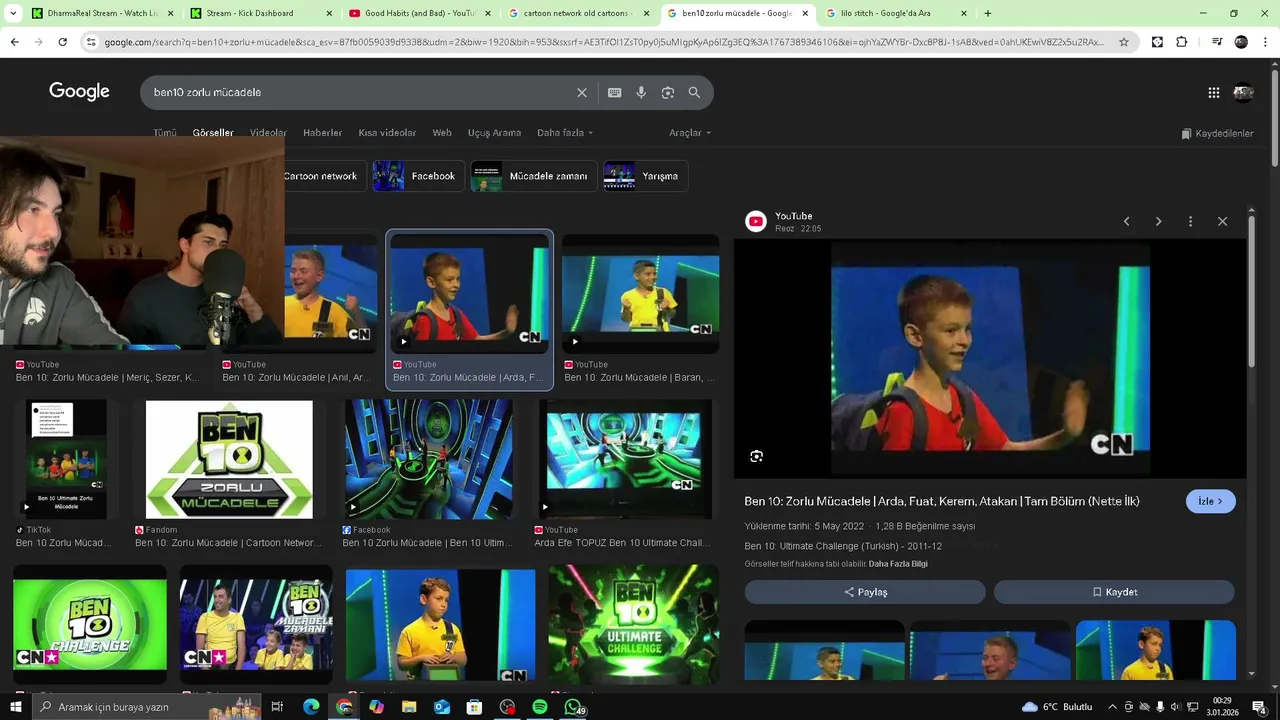View site information in address bar
This screenshot has width=1280, height=720.
click(91, 42)
